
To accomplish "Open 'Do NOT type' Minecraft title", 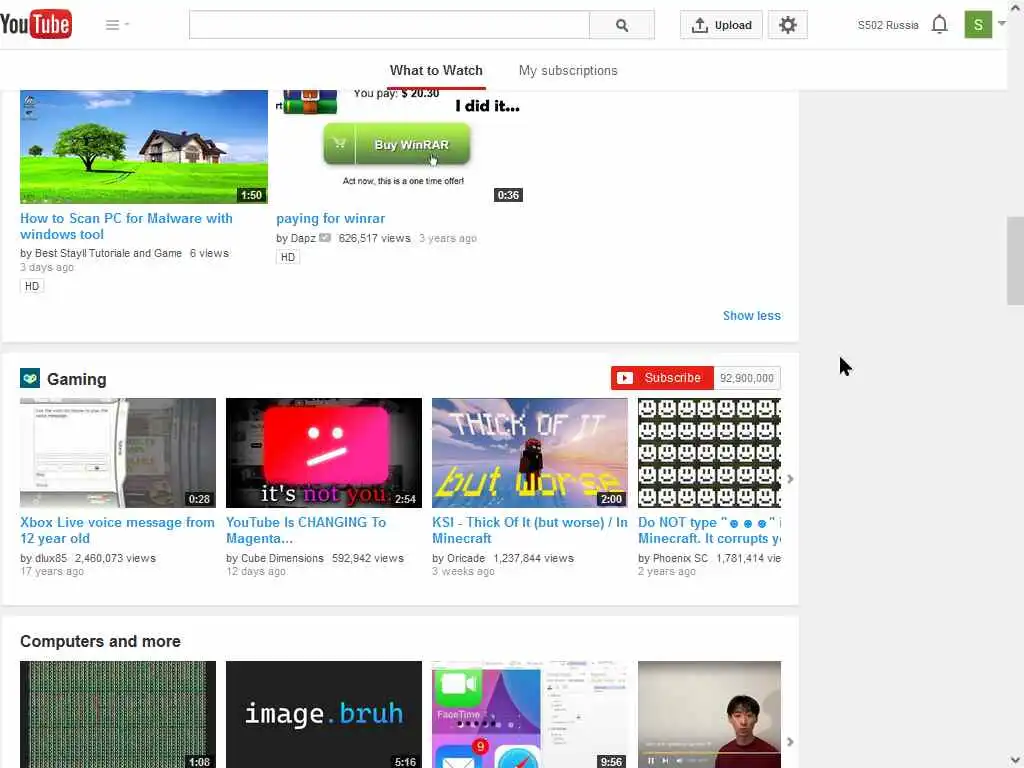I will click(x=709, y=530).
